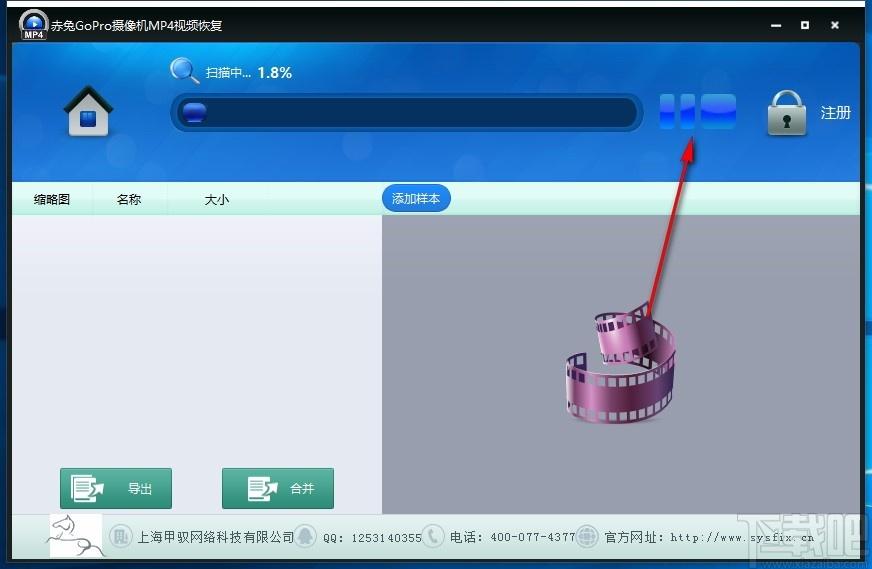The width and height of the screenshot is (872, 569).
Task: Click the phone number 400-077-4377
Action: click(532, 537)
